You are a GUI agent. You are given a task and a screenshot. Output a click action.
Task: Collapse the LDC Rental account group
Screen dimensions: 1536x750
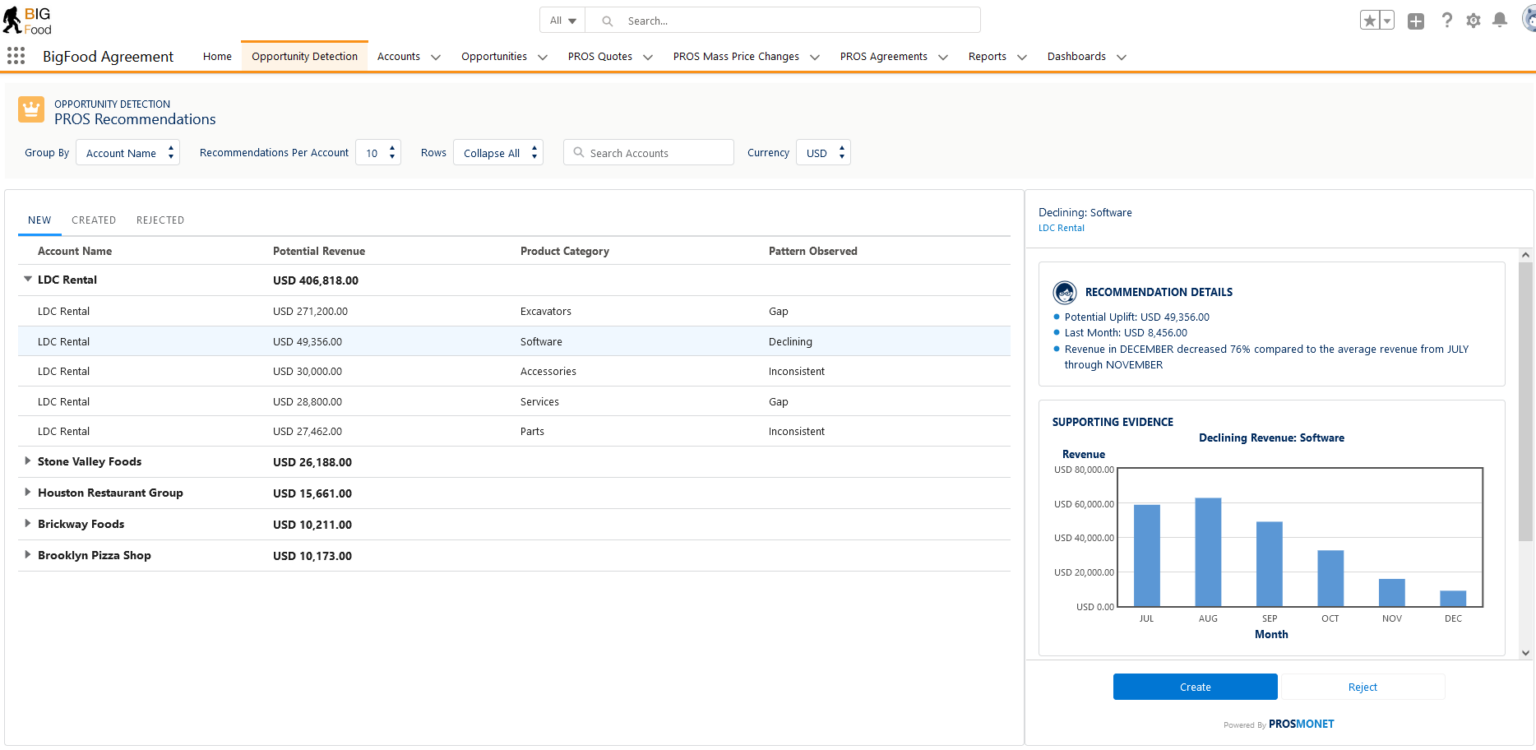click(27, 280)
